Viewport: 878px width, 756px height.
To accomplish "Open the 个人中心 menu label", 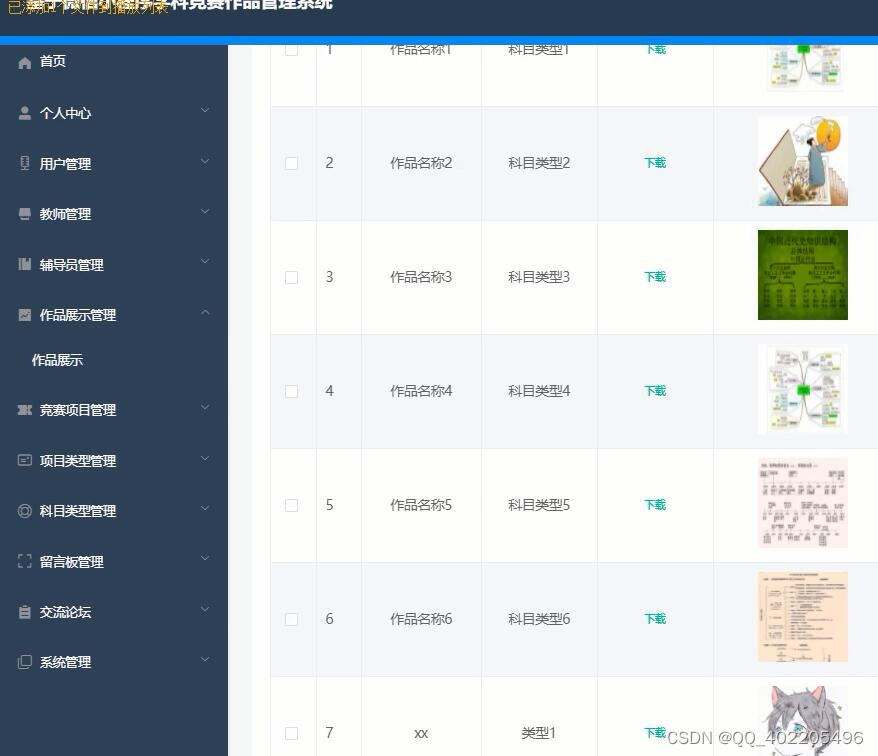I will [66, 113].
